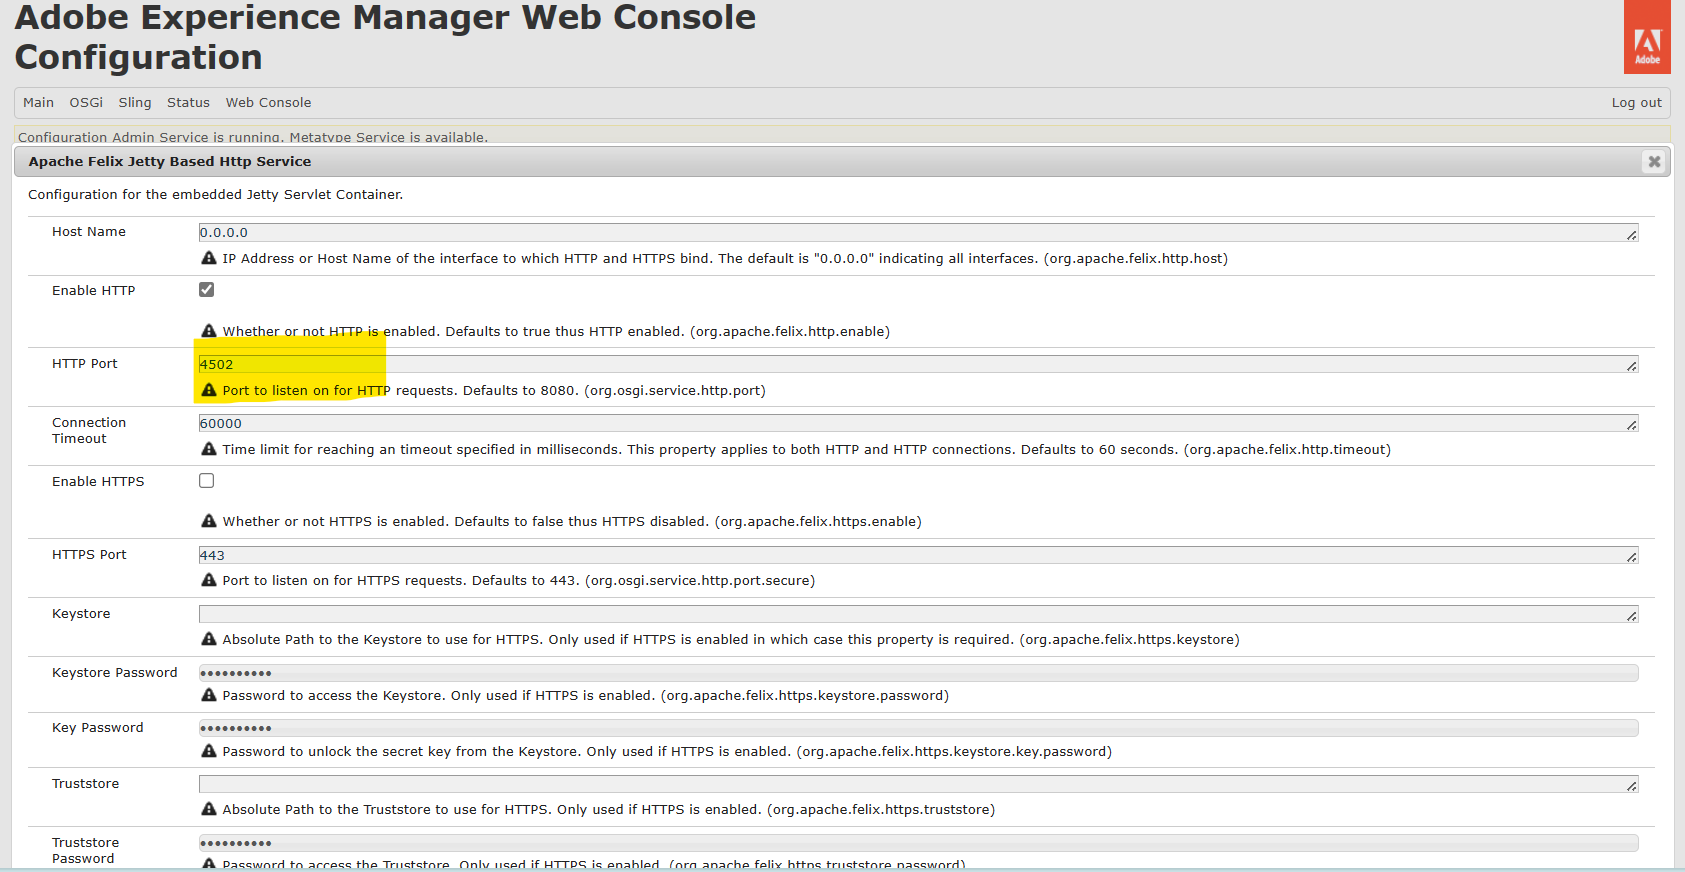The height and width of the screenshot is (872, 1685).
Task: Click the 'Enable HTTP' label
Action: (x=93, y=290)
